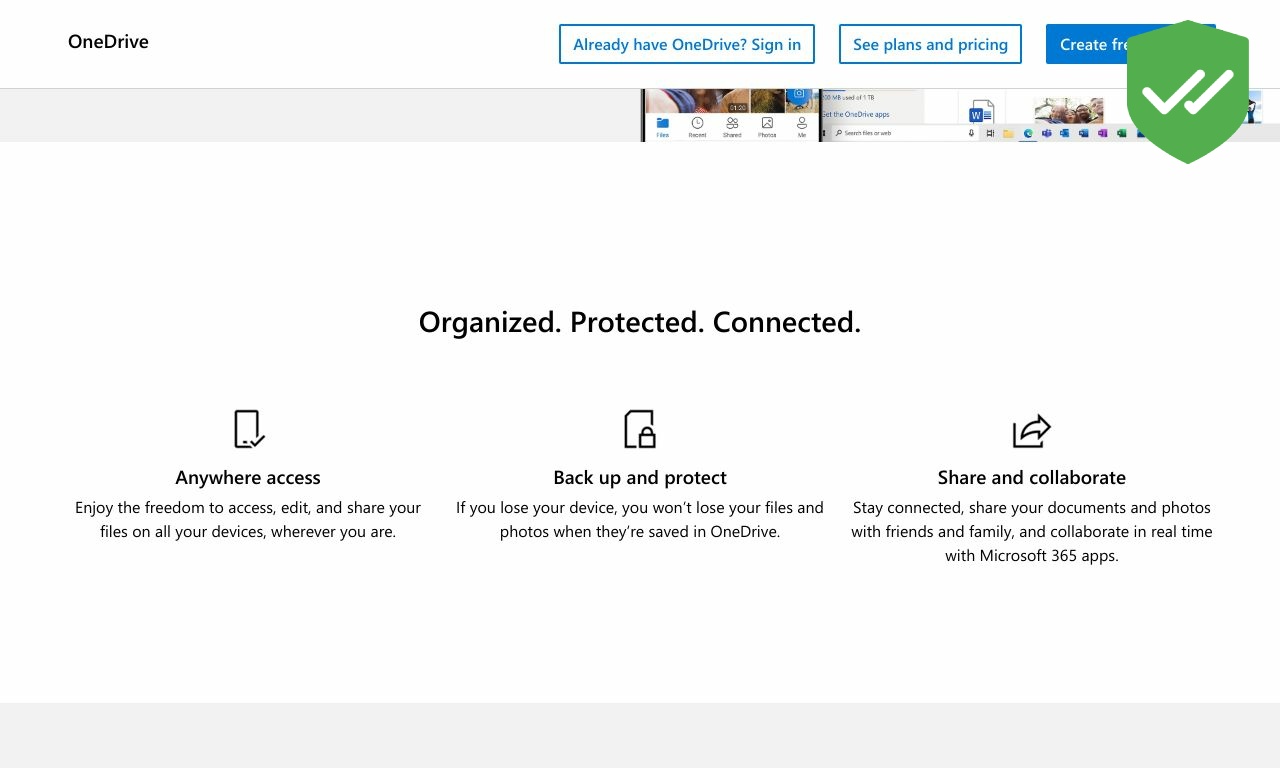Image resolution: width=1280 pixels, height=768 pixels.
Task: Select the 'Share and collaborate' heading
Action: [1032, 478]
